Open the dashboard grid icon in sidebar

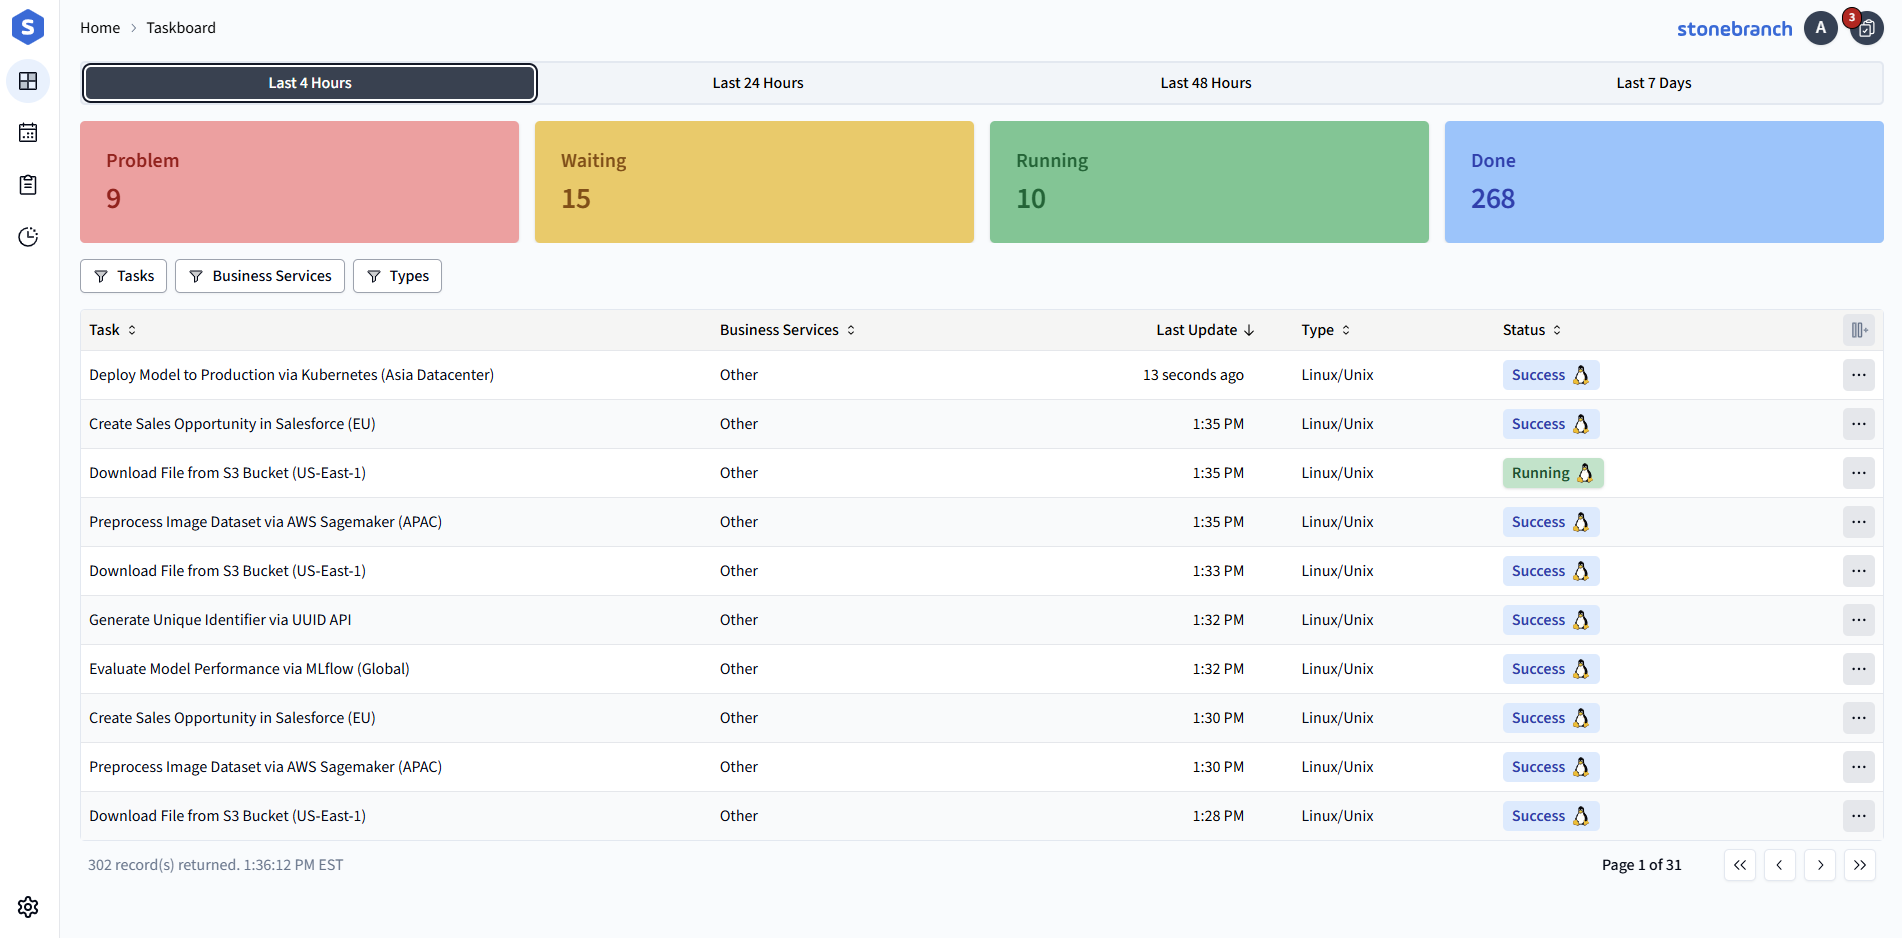[28, 81]
